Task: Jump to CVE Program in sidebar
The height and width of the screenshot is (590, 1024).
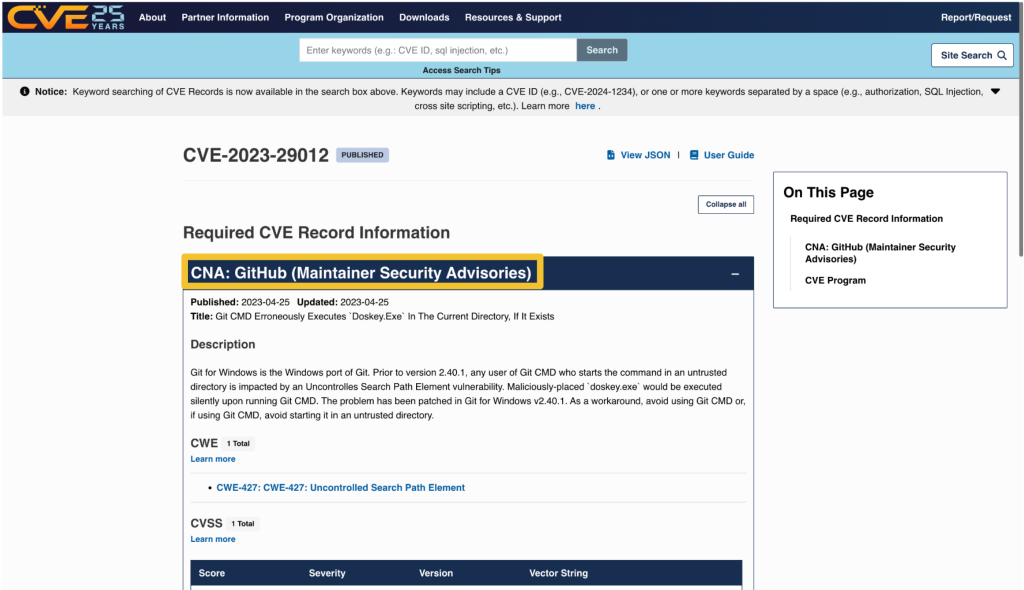Action: [835, 280]
